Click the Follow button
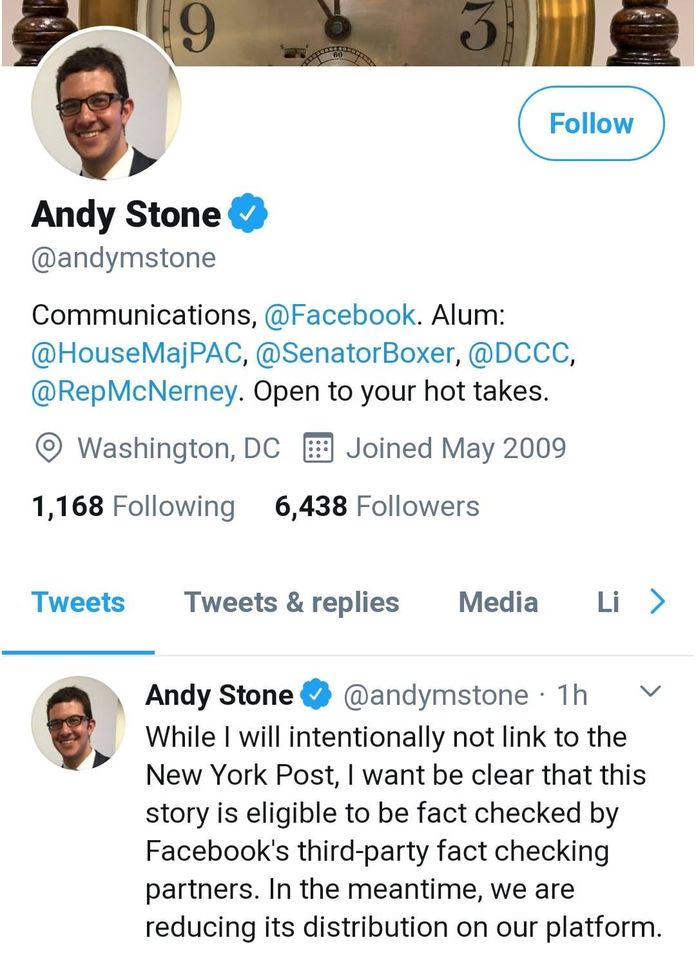The height and width of the screenshot is (960, 696). [591, 124]
